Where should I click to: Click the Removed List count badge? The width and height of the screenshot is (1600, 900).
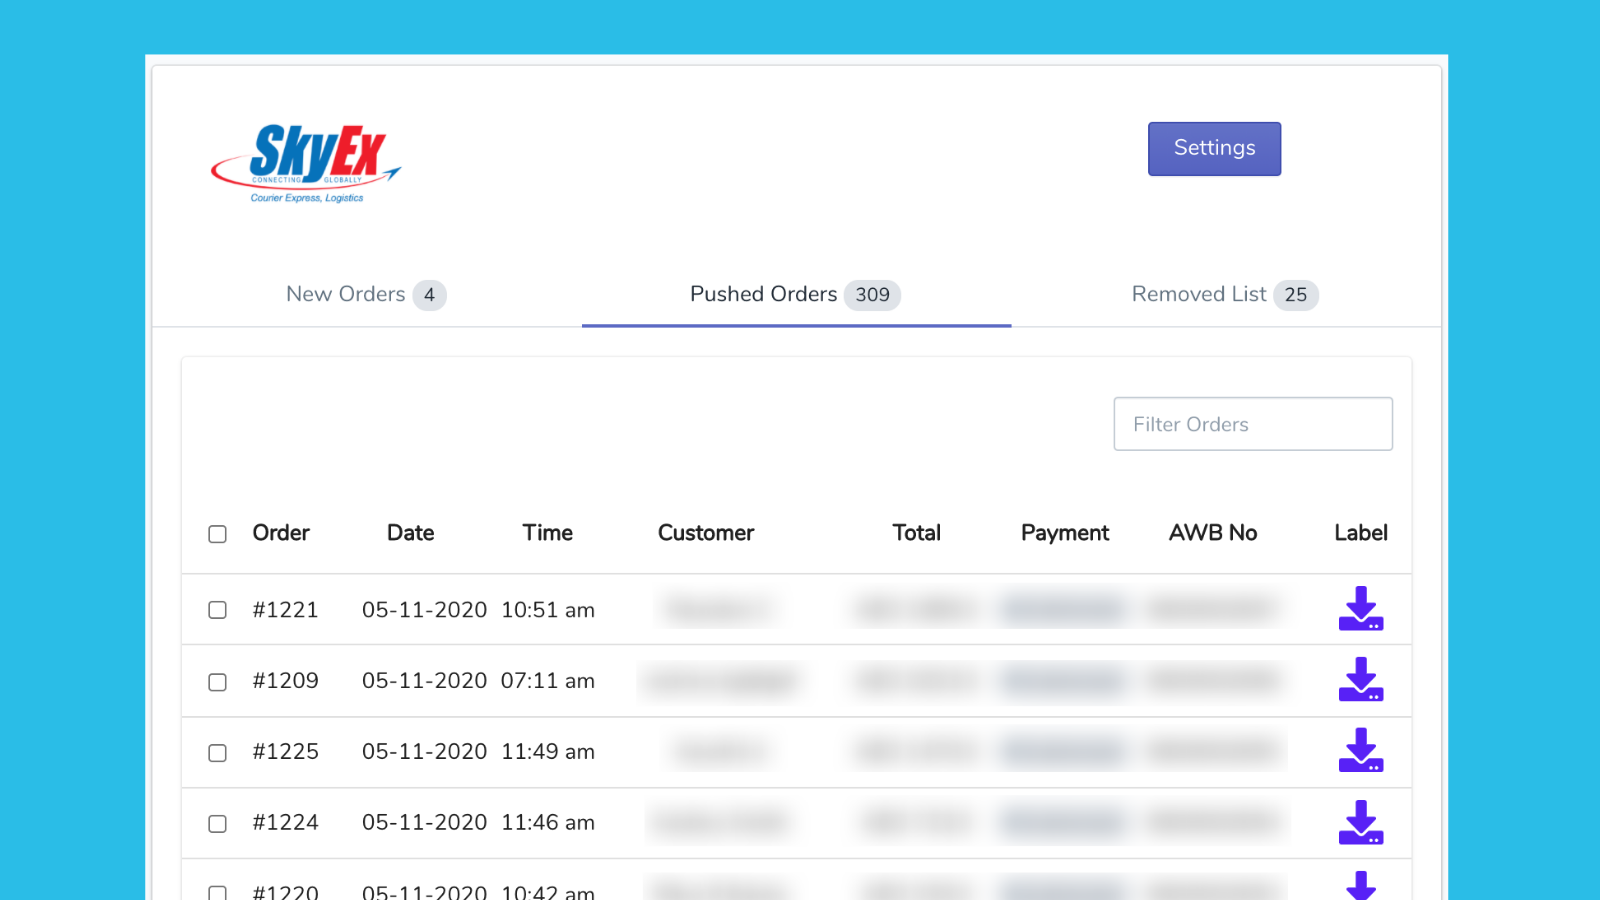1297,295
